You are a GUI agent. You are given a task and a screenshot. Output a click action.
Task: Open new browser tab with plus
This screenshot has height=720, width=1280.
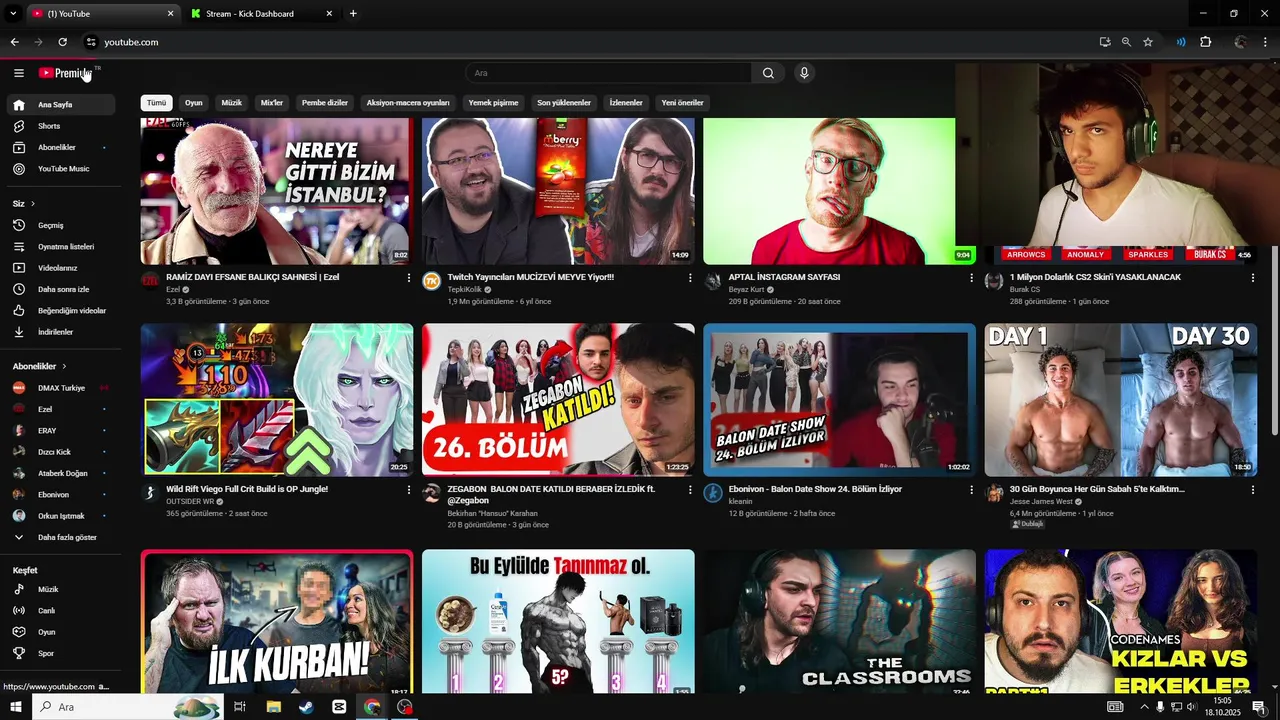coord(353,14)
